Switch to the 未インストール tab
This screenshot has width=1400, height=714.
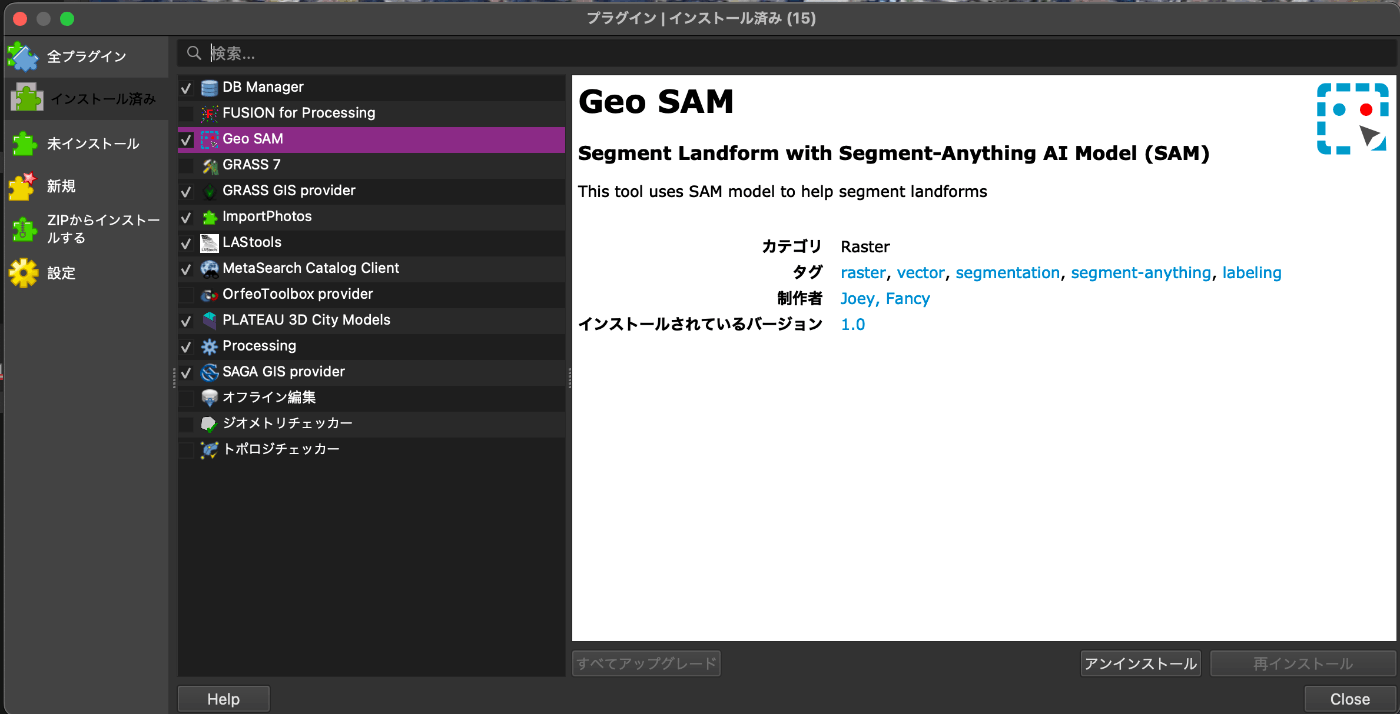(x=86, y=144)
